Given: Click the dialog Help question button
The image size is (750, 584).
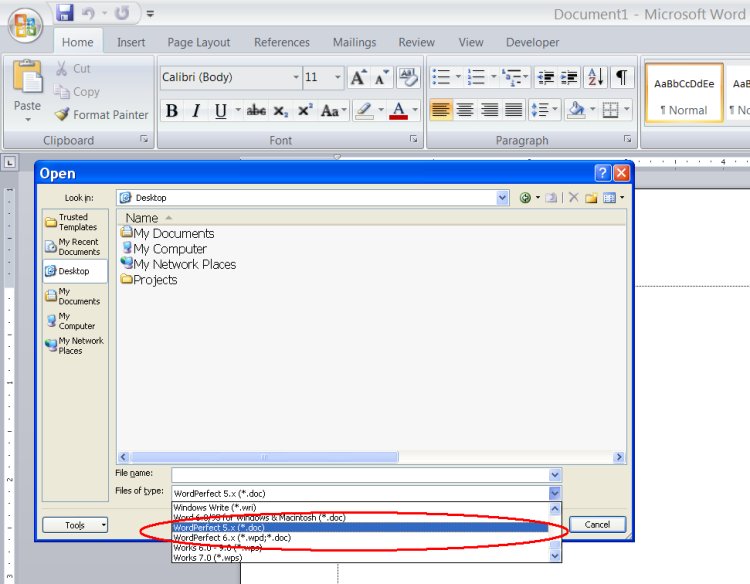Looking at the screenshot, I should point(603,173).
